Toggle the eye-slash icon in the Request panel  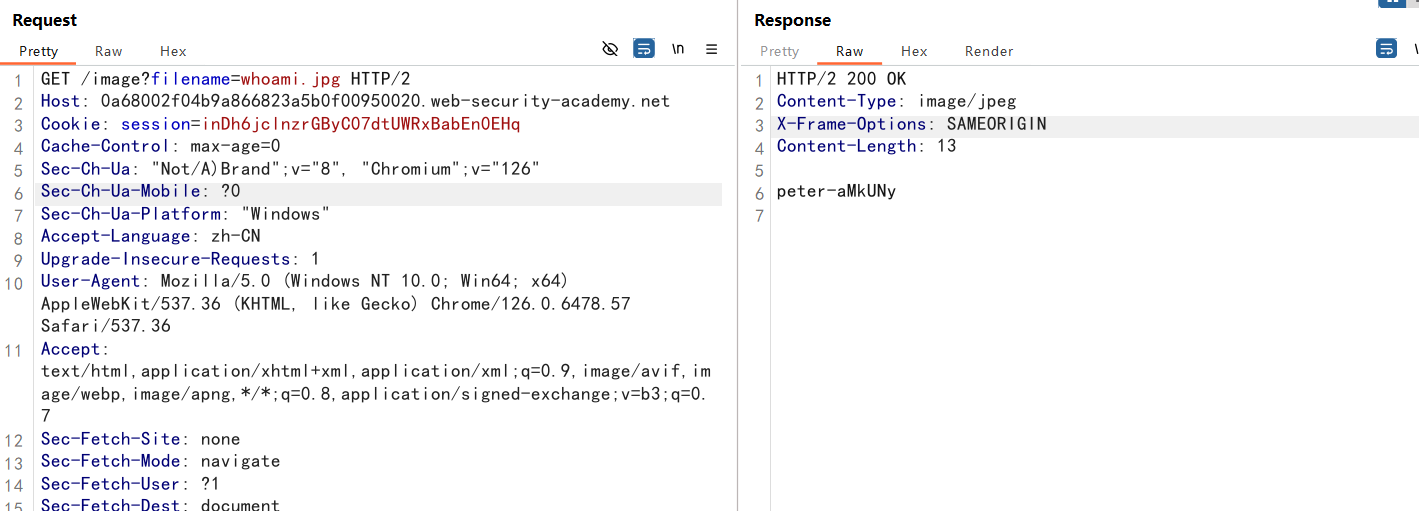(610, 49)
